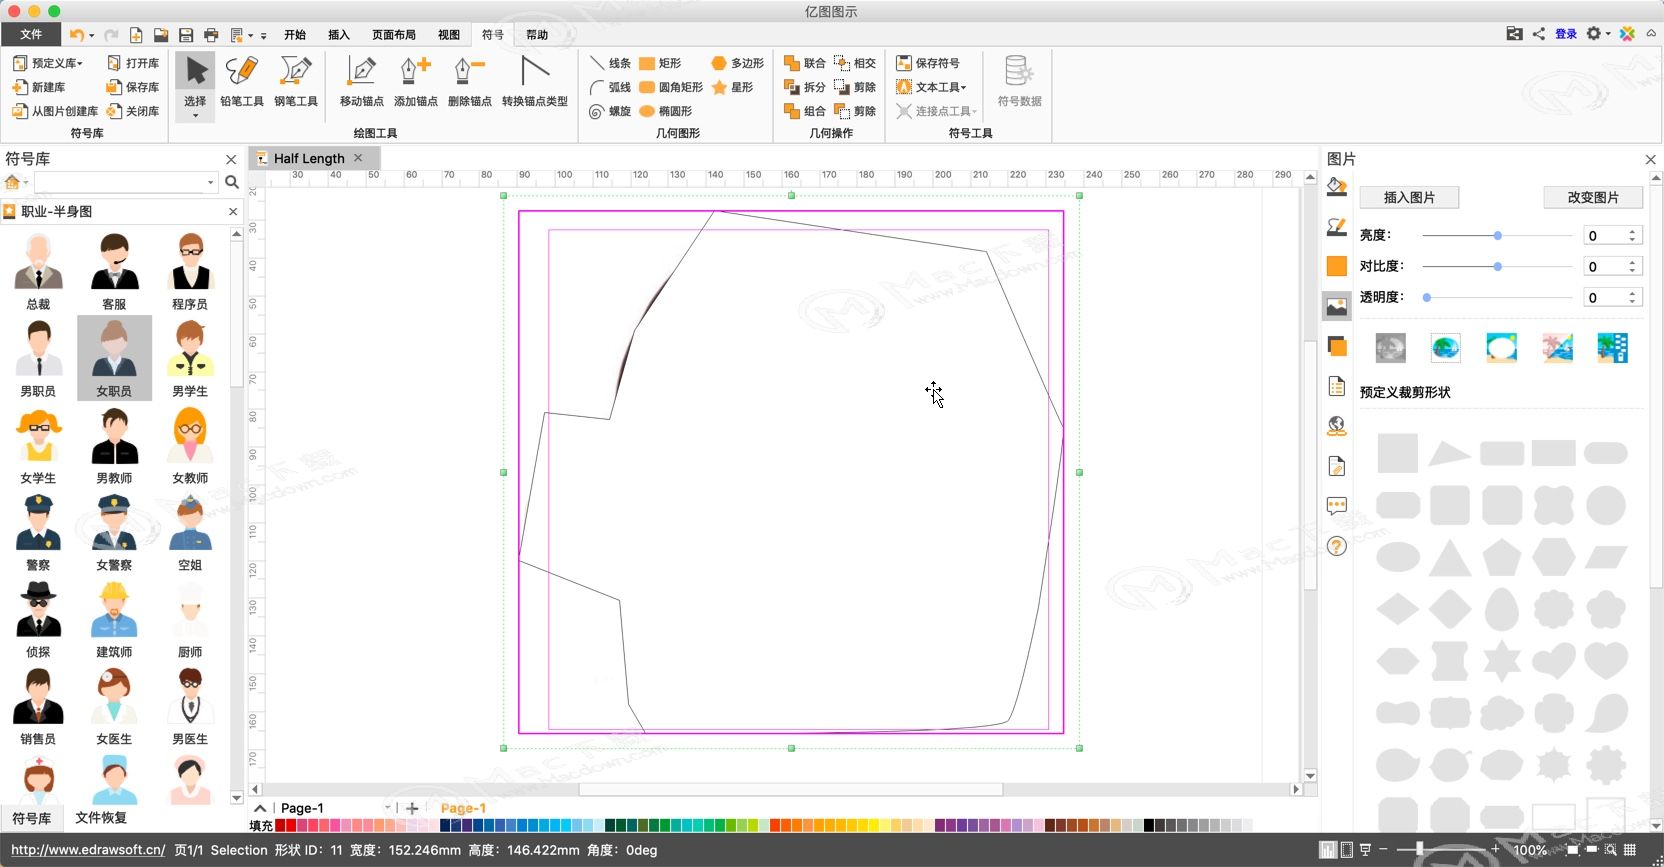
Task: Click the 保存符号 save symbol button
Action: 928,63
